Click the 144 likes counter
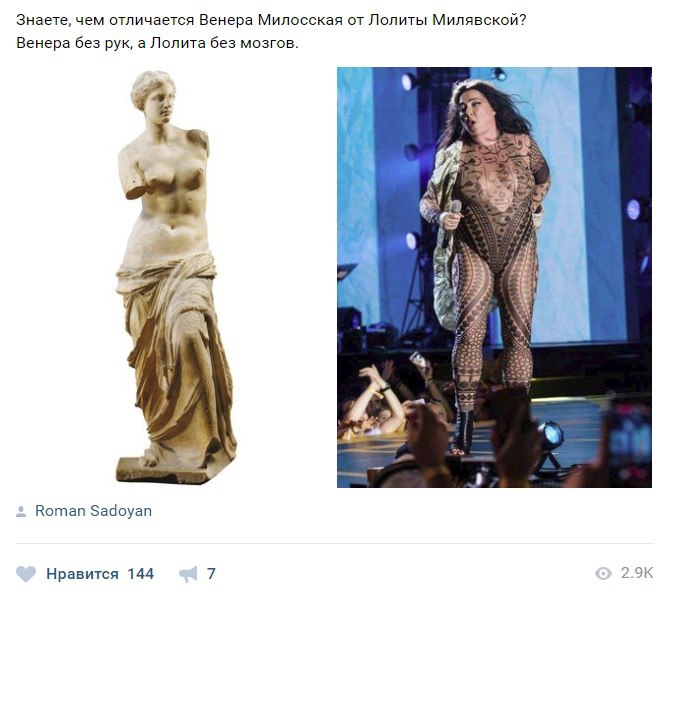 pos(140,574)
